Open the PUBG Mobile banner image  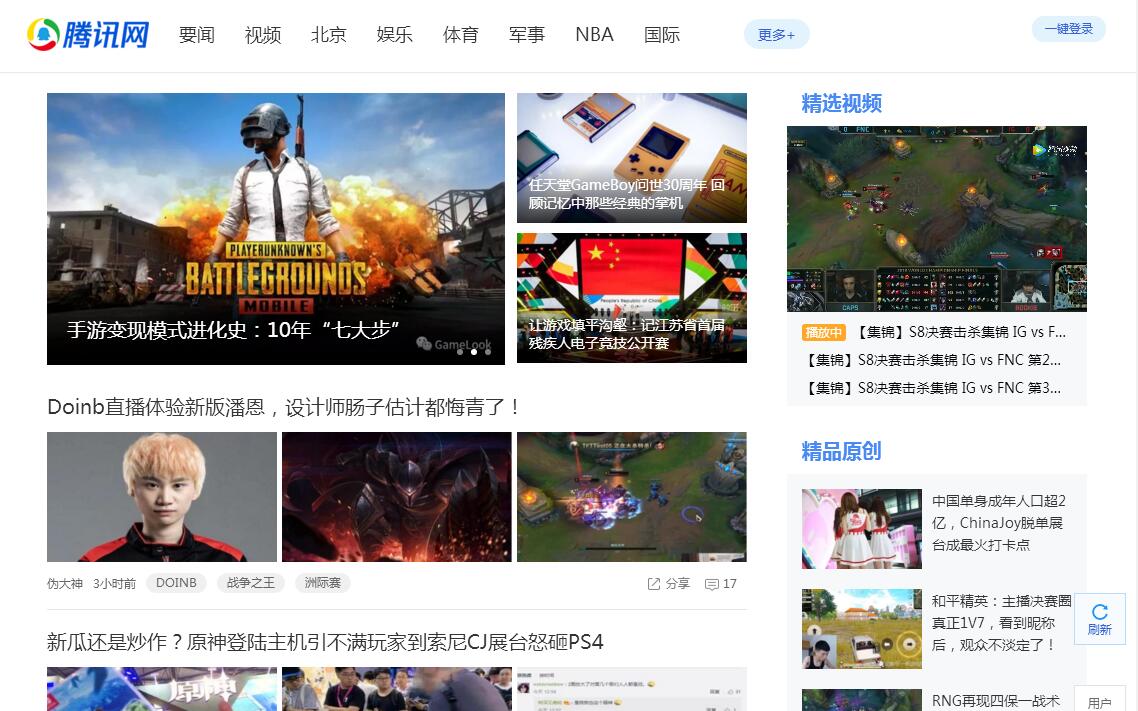coord(275,228)
